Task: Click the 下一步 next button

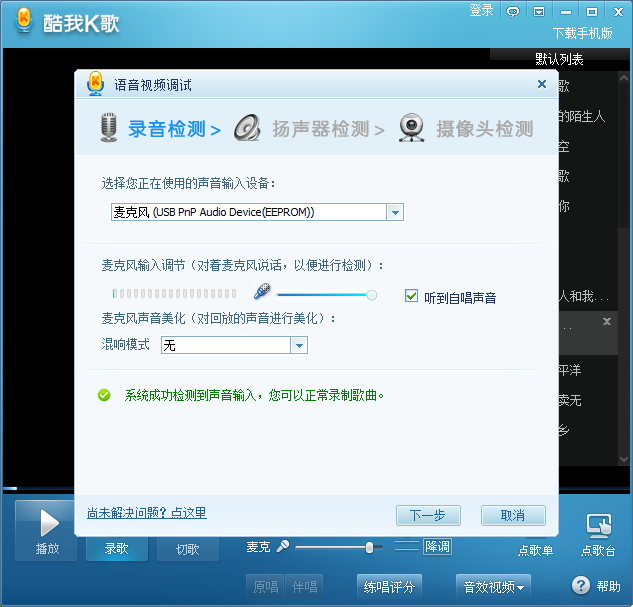Action: pyautogui.click(x=428, y=515)
